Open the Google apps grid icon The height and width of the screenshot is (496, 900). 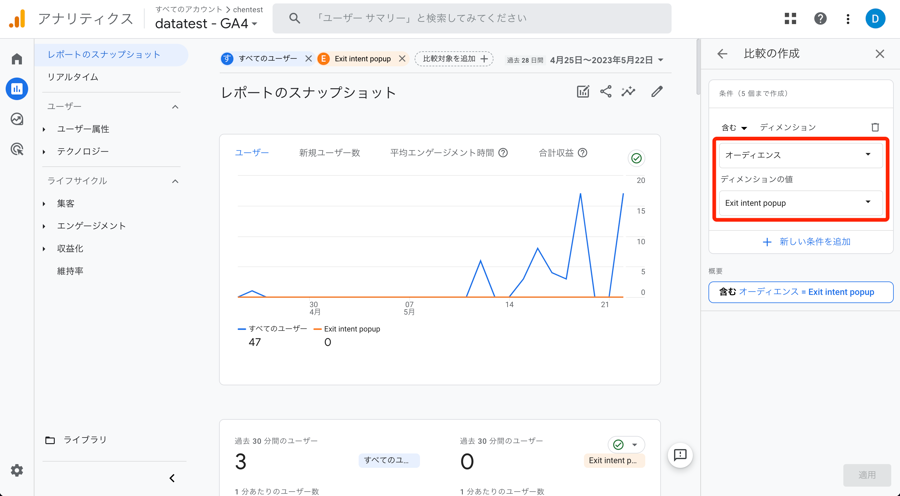tap(790, 18)
